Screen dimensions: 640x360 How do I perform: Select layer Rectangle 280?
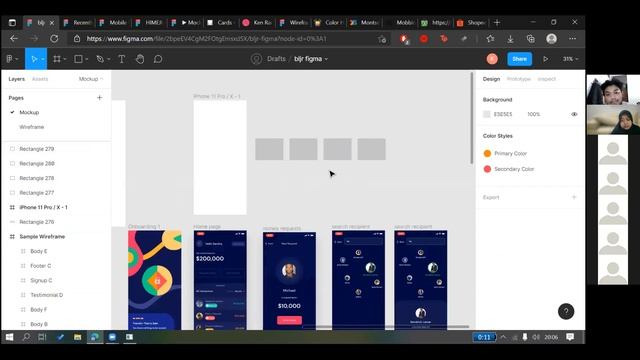(x=37, y=164)
